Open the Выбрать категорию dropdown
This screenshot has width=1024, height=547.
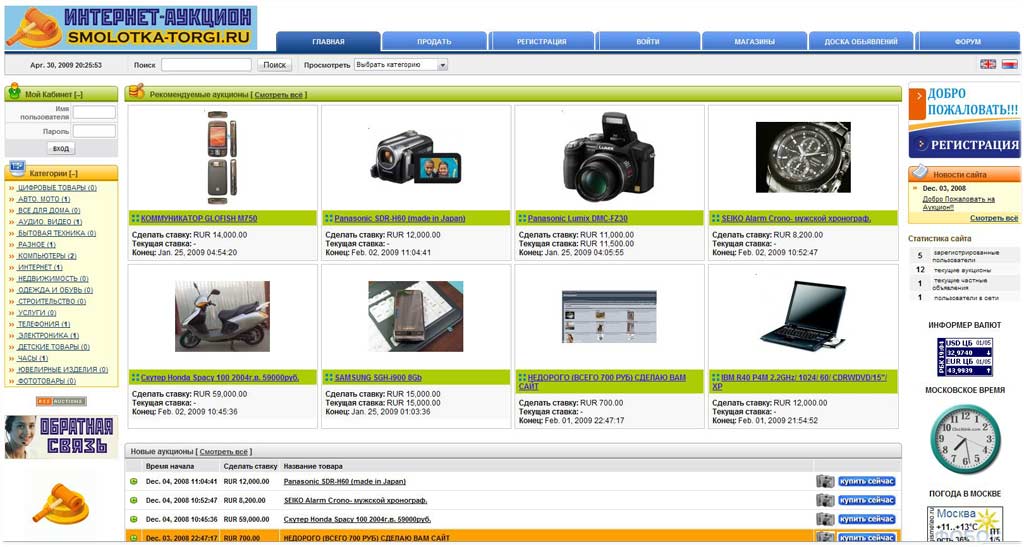pos(401,65)
